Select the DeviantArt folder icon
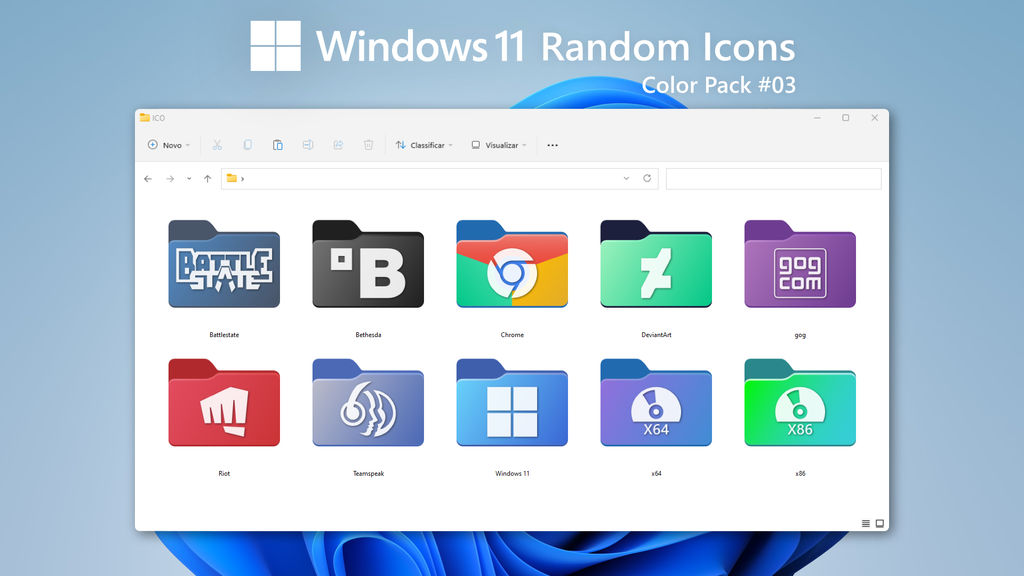This screenshot has width=1024, height=576. coord(656,264)
